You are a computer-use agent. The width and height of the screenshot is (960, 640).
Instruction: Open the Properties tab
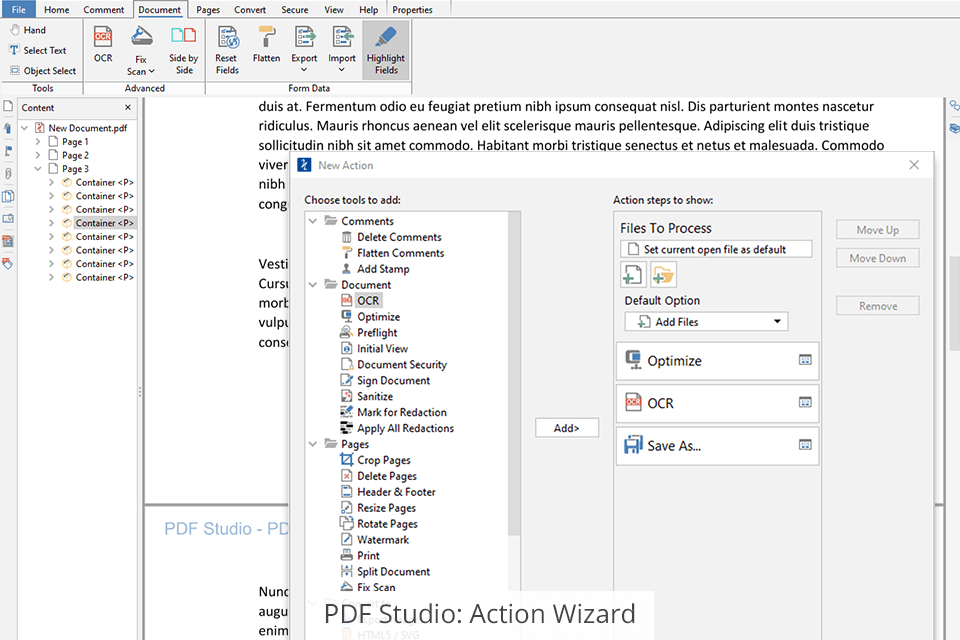point(412,10)
